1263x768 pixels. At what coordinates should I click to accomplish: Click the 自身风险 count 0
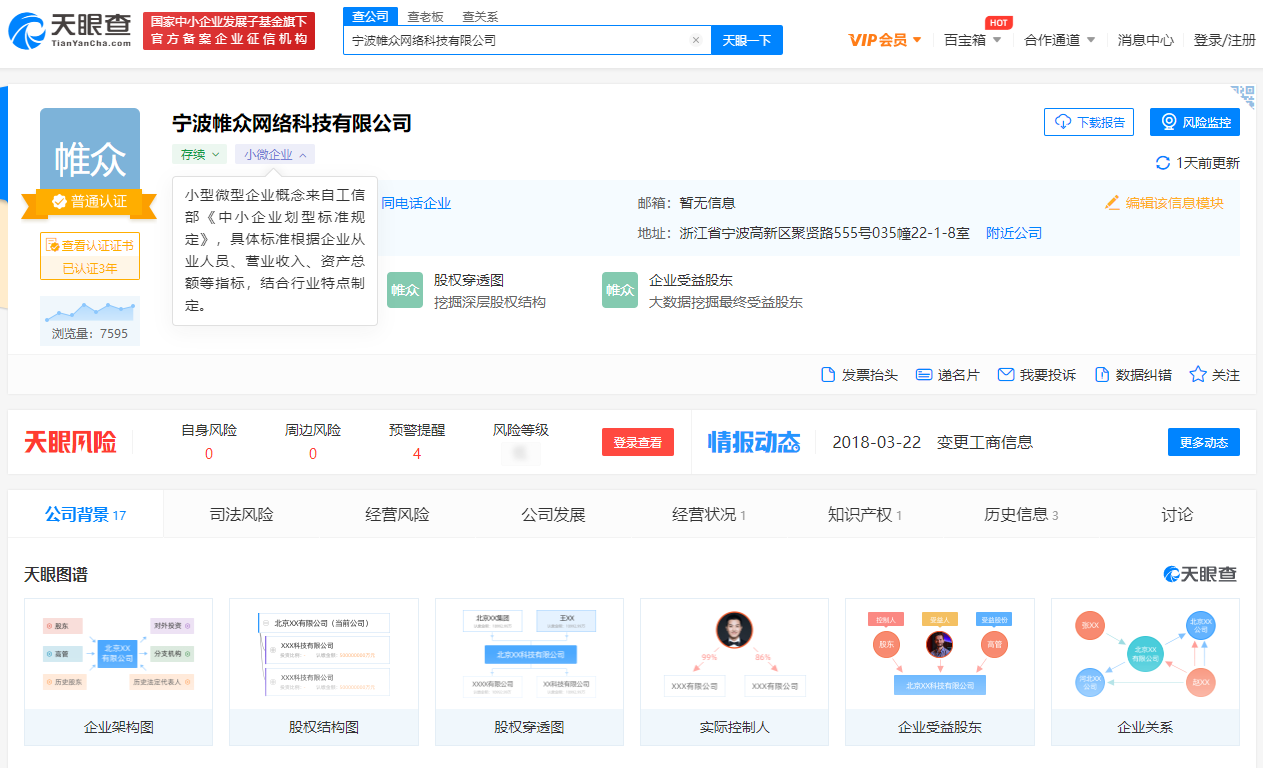click(209, 454)
